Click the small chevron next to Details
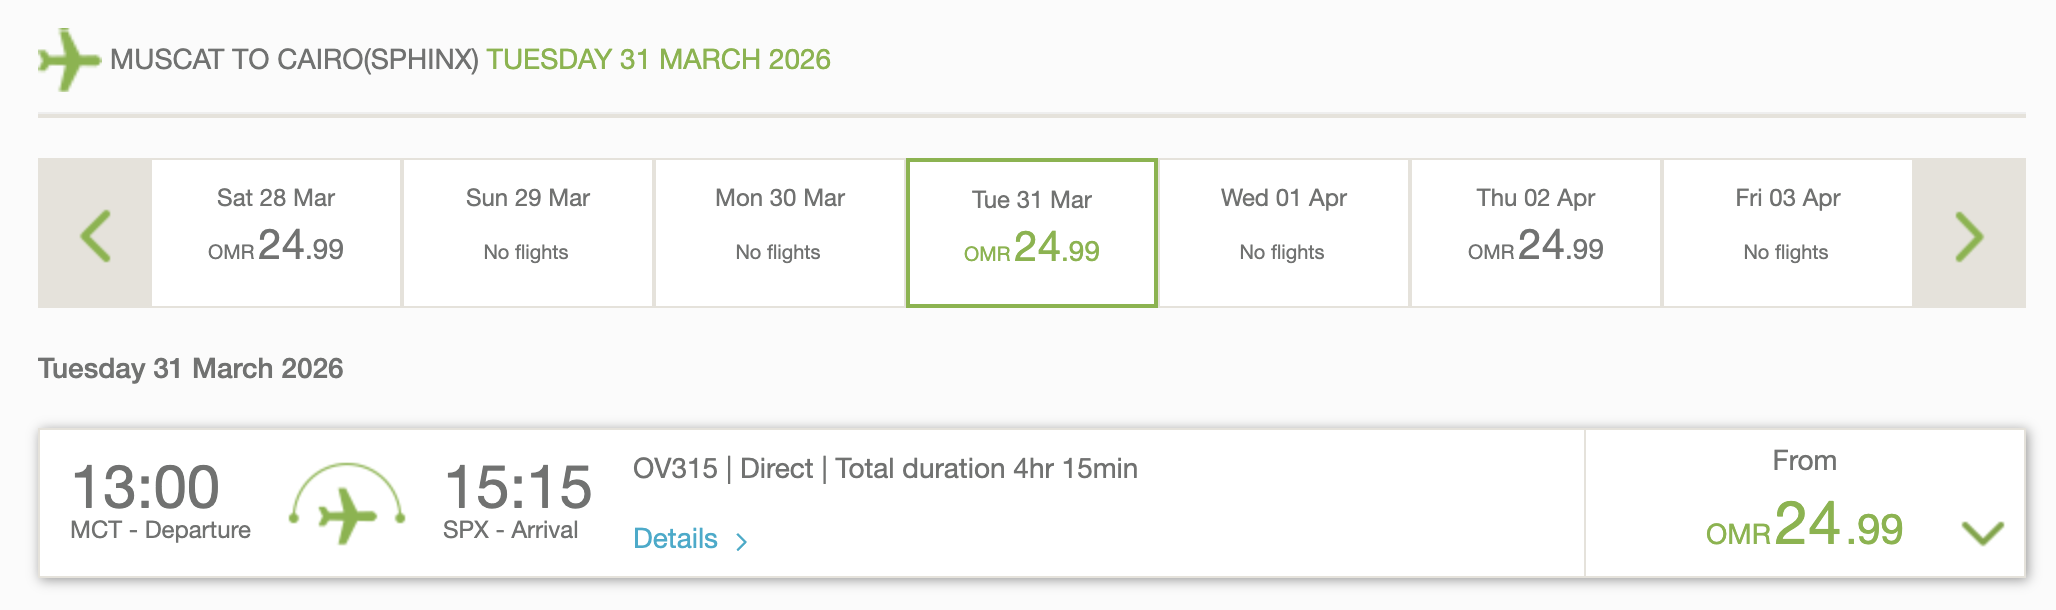Image resolution: width=2056 pixels, height=610 pixels. click(x=742, y=542)
